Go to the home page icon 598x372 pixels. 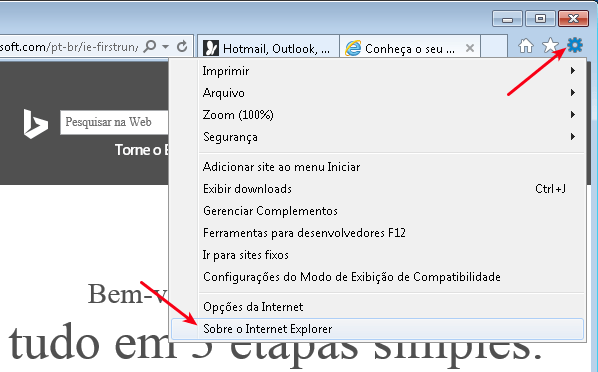[526, 46]
